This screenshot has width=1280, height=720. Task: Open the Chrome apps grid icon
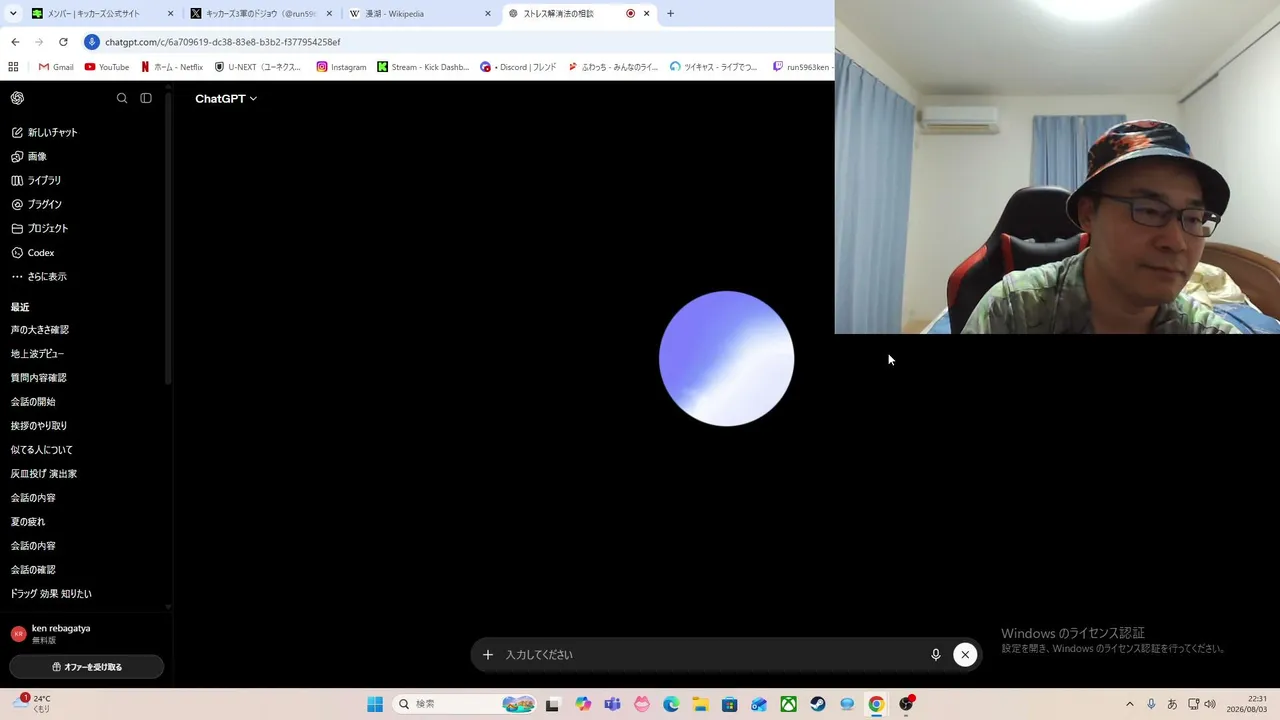click(x=13, y=67)
